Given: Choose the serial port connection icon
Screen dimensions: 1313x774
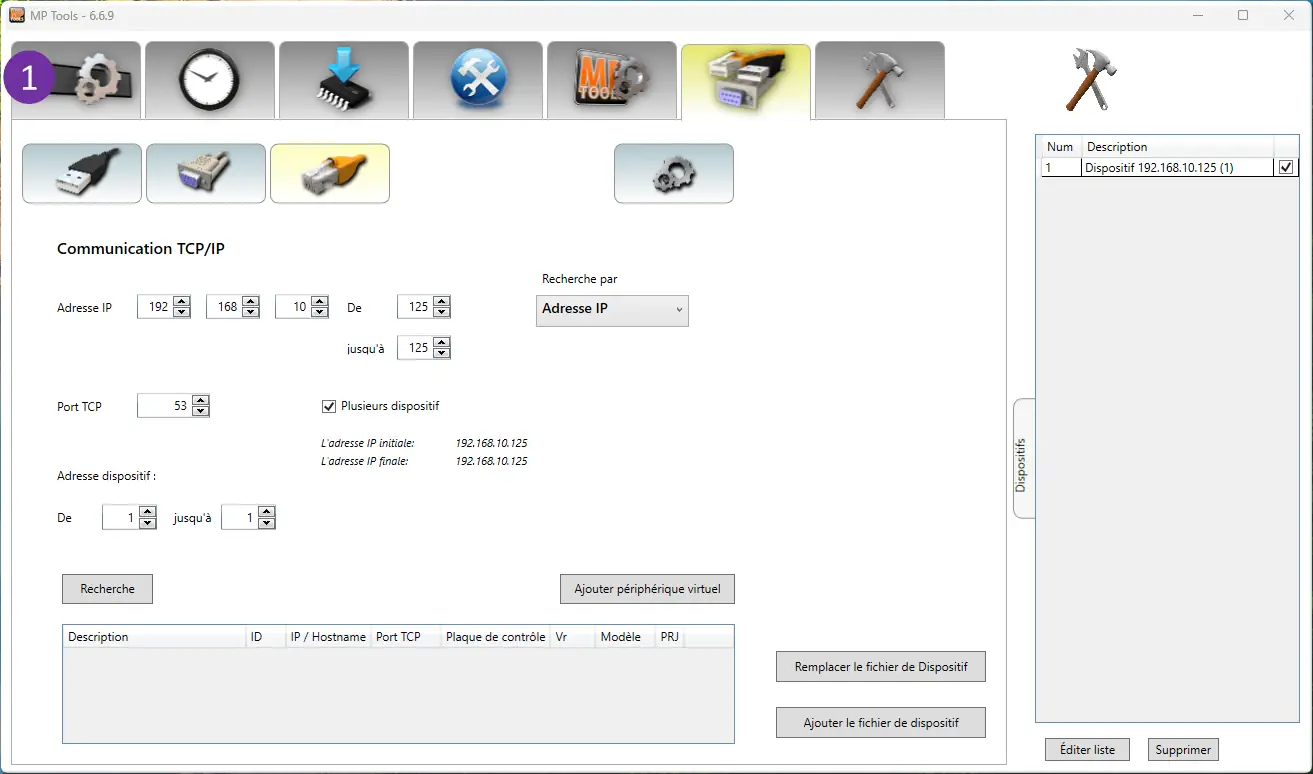Looking at the screenshot, I should click(x=206, y=173).
